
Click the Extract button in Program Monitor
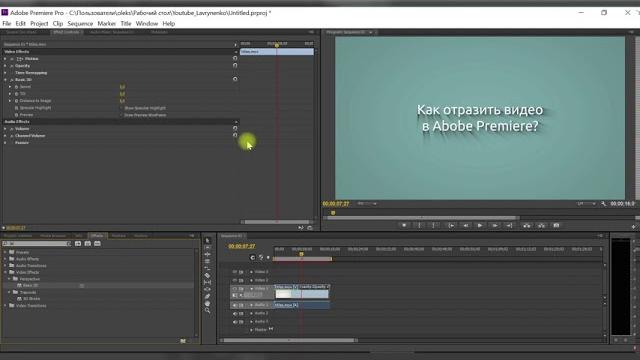541,225
